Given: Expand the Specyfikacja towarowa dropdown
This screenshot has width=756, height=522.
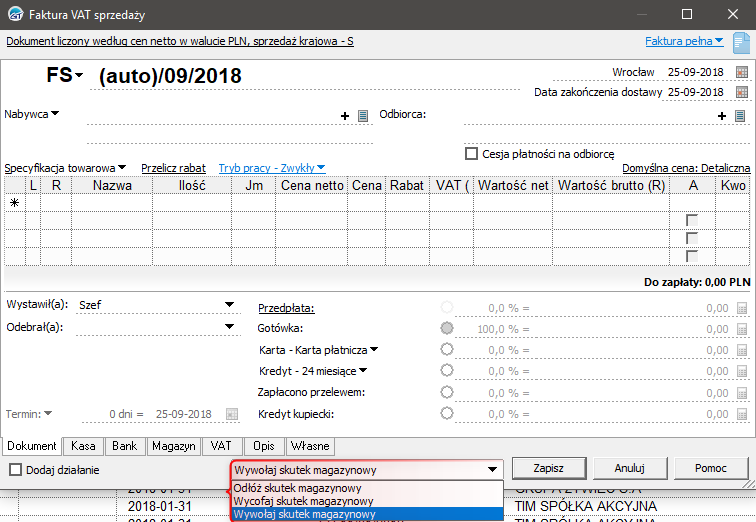Looking at the screenshot, I should point(65,168).
